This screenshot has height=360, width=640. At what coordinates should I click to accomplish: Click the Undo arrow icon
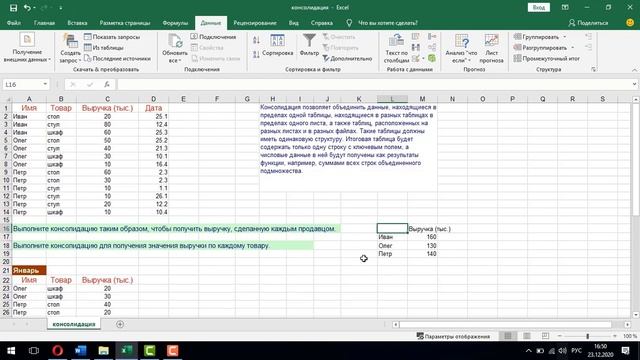[x=27, y=8]
